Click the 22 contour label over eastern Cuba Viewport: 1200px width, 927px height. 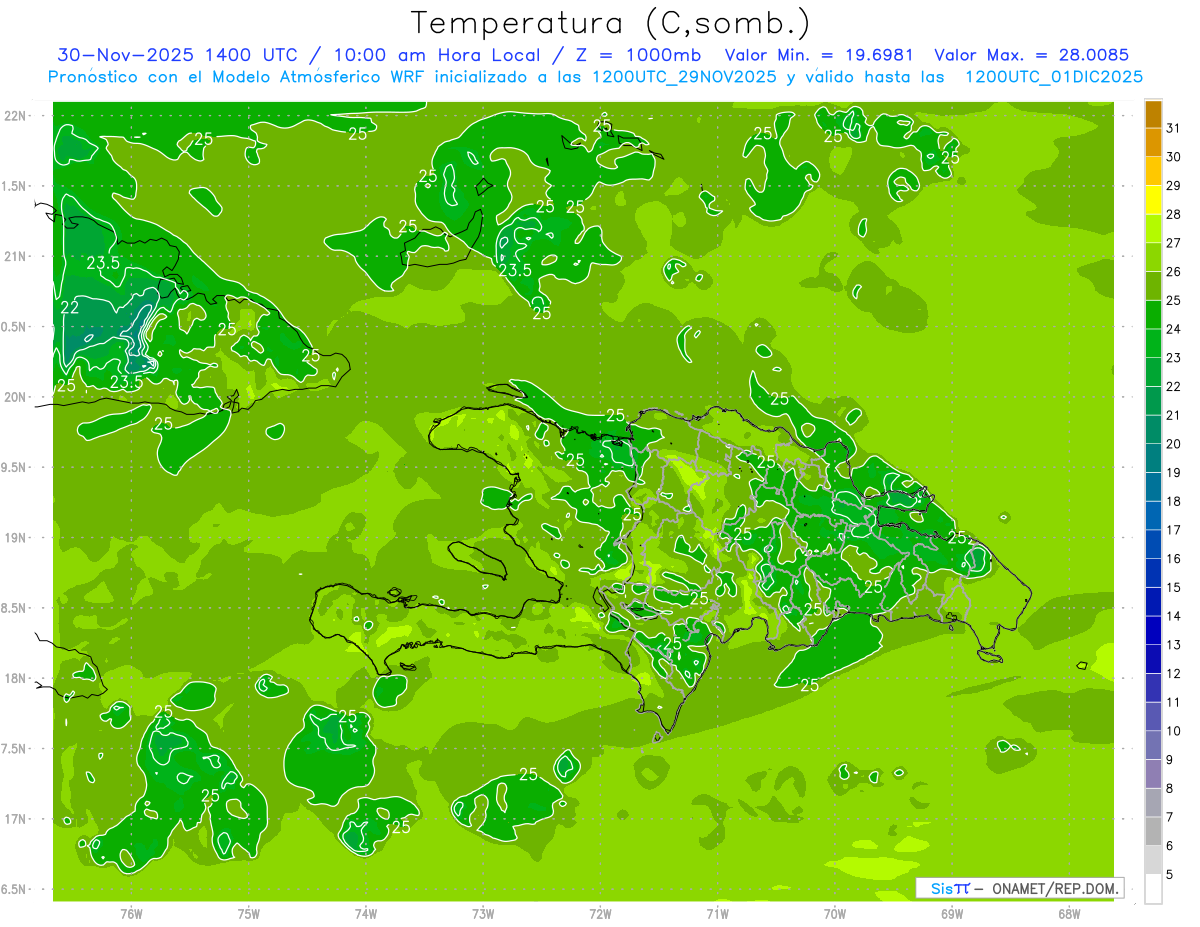click(70, 308)
